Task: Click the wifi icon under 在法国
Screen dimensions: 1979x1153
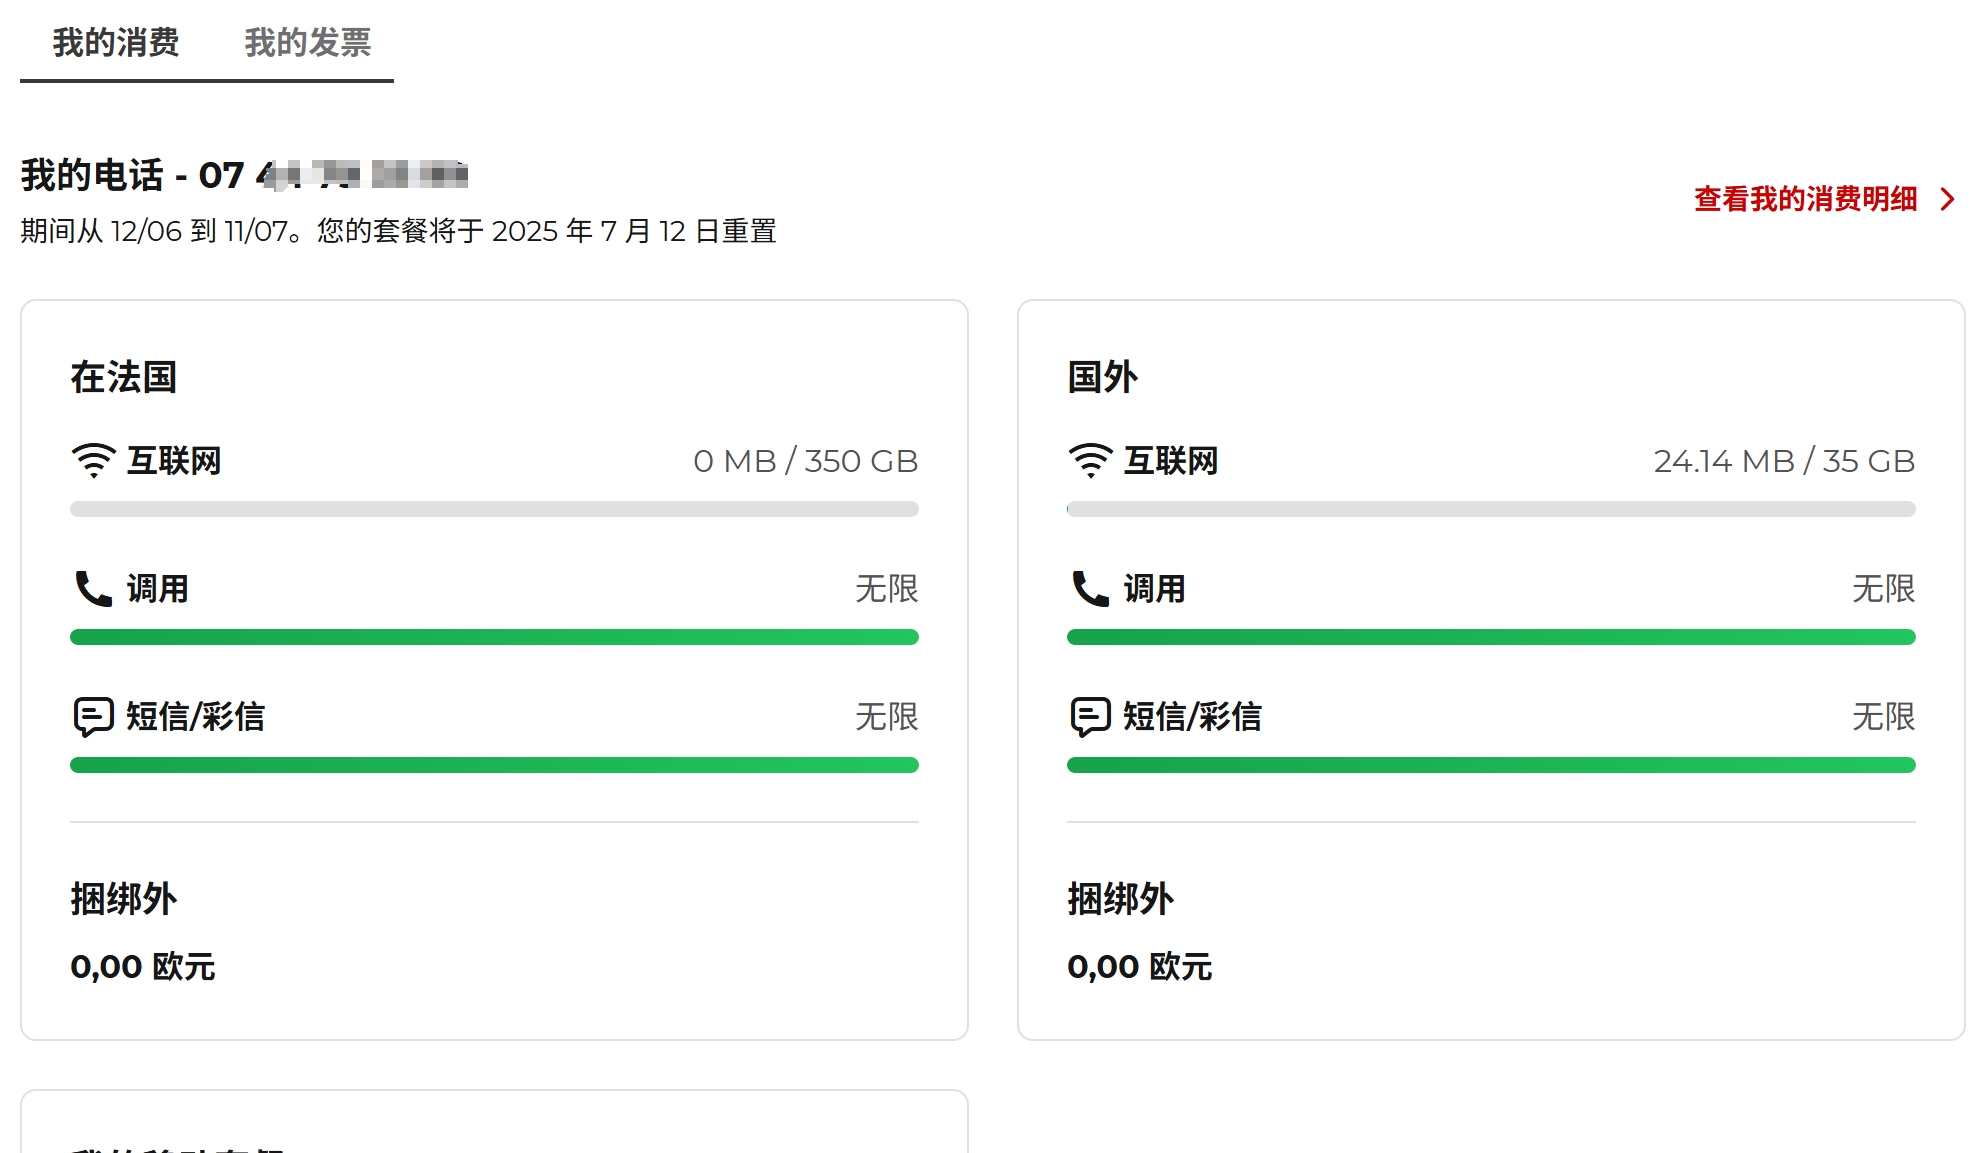Action: [x=94, y=461]
